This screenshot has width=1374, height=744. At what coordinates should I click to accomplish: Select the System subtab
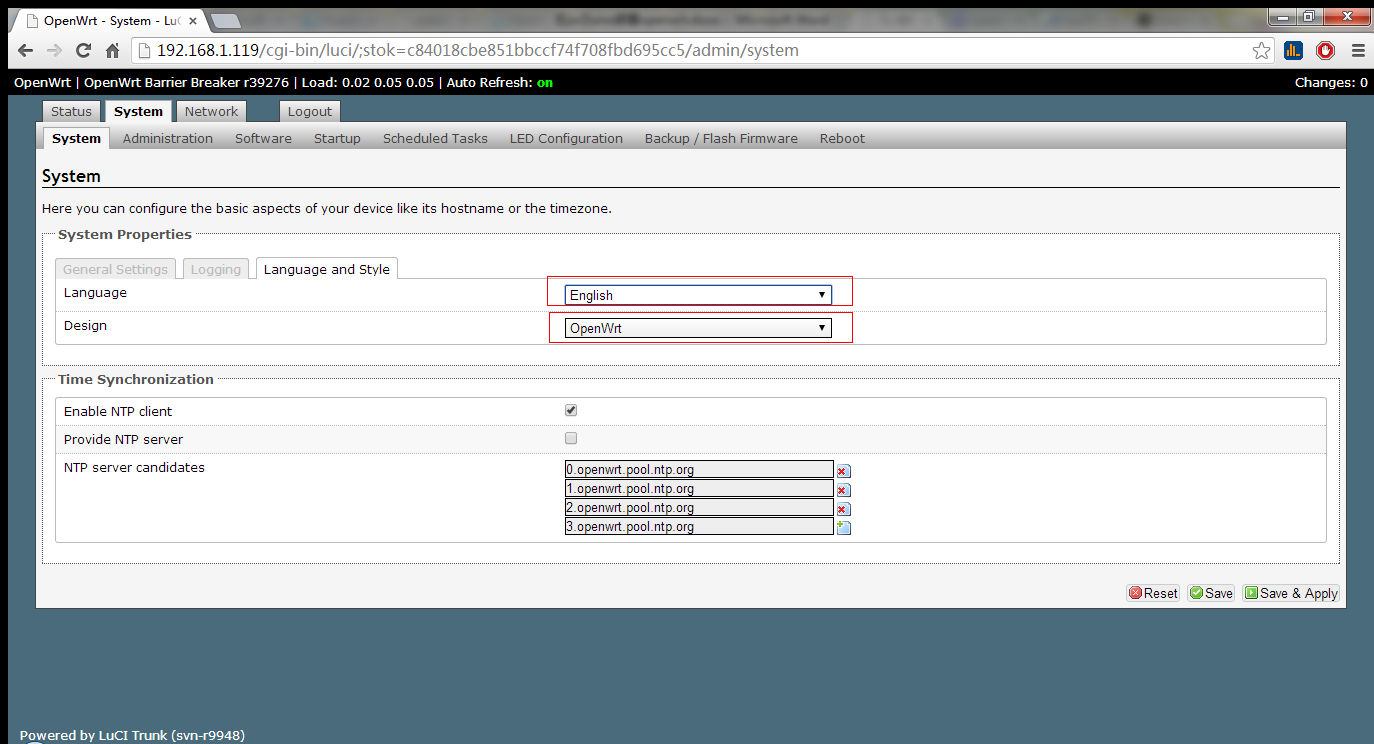pos(76,138)
